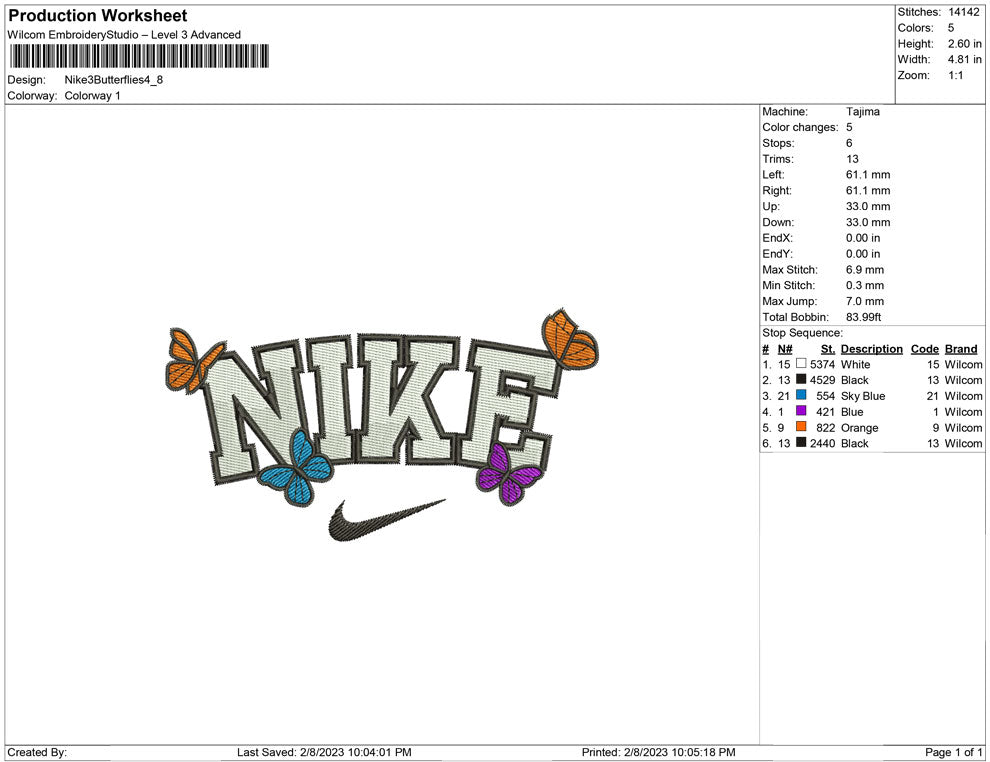Select the Sky Blue description text
Viewport: 990px width, 762px height.
863,396
